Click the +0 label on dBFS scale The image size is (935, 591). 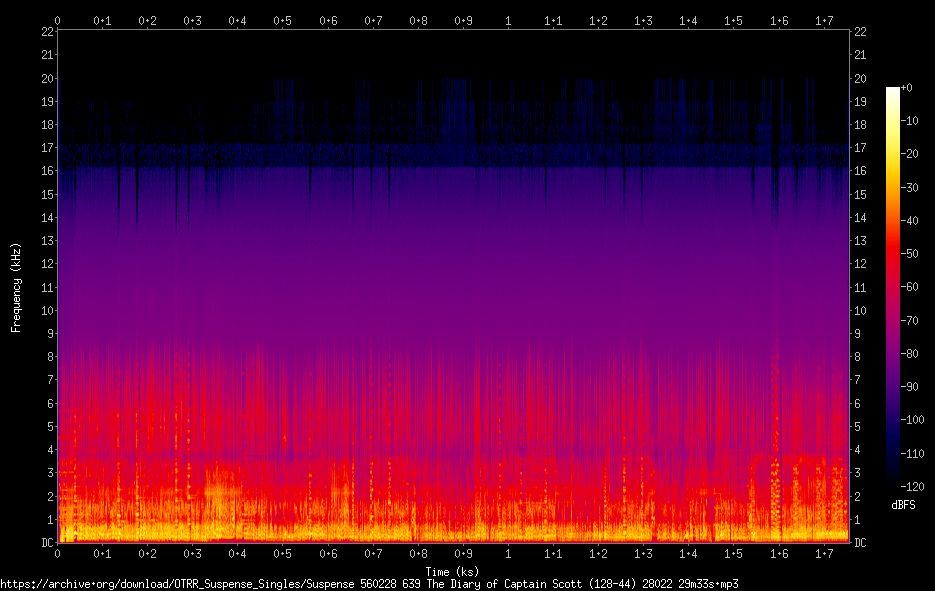tap(907, 88)
